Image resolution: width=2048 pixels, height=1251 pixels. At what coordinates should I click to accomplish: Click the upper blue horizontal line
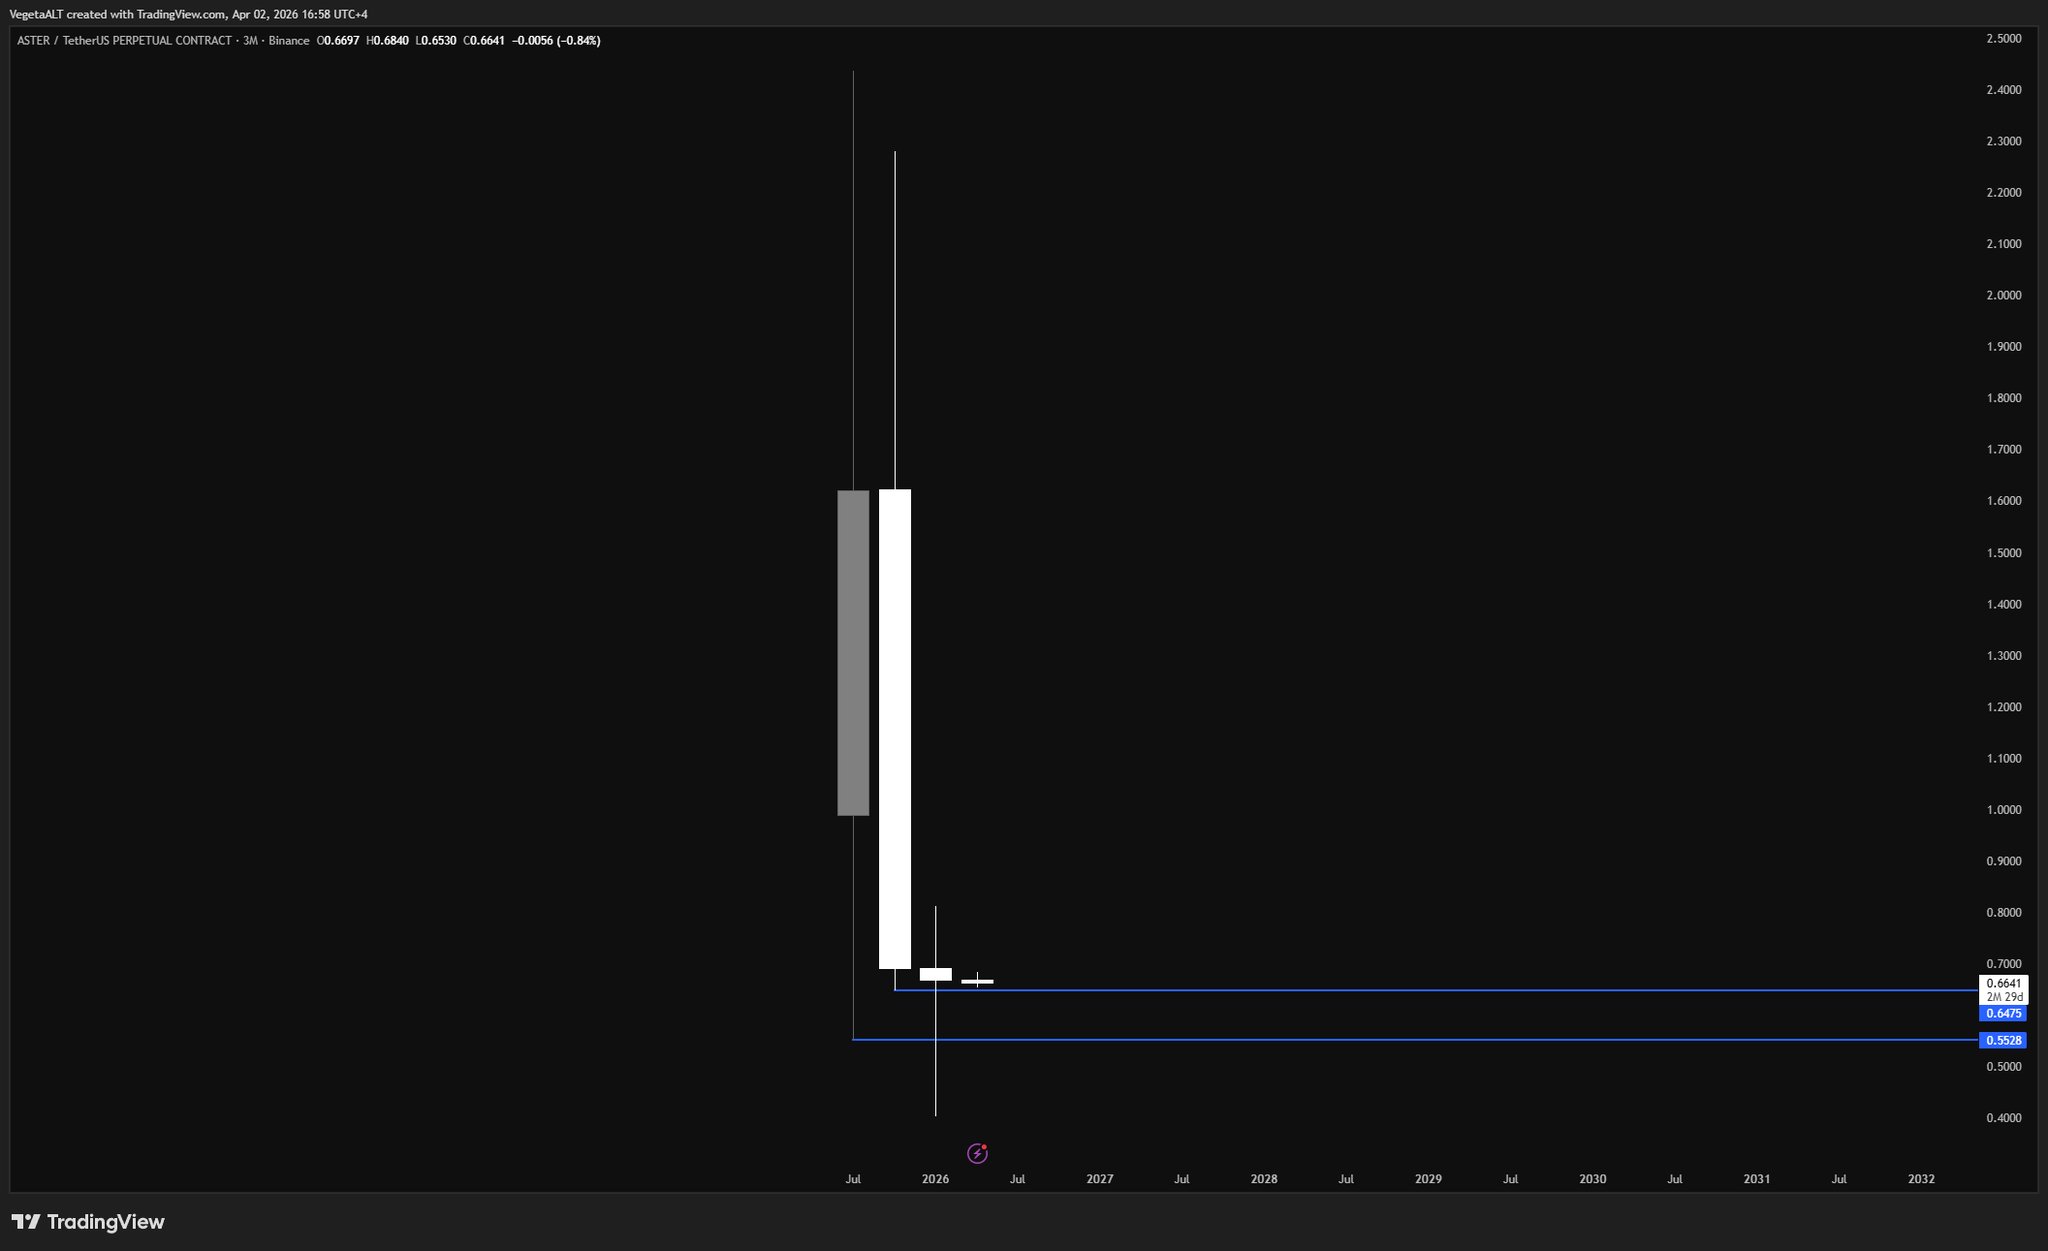coord(1400,990)
